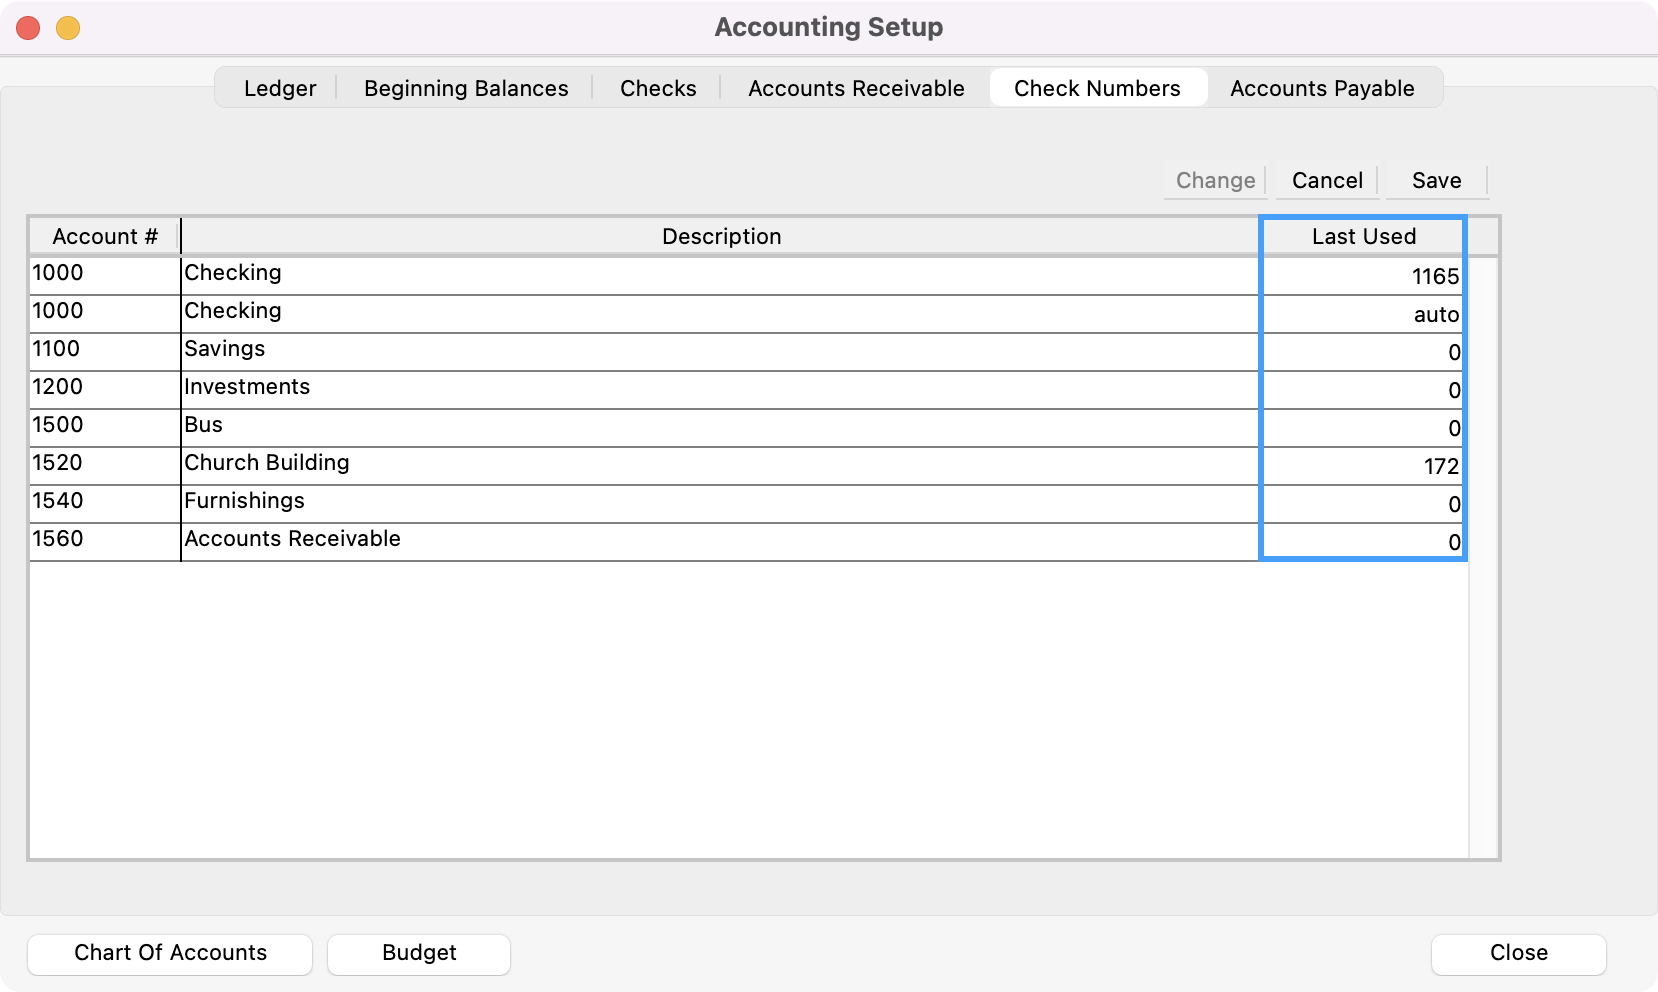This screenshot has width=1658, height=992.
Task: Select the Investments description cell
Action: 718,388
